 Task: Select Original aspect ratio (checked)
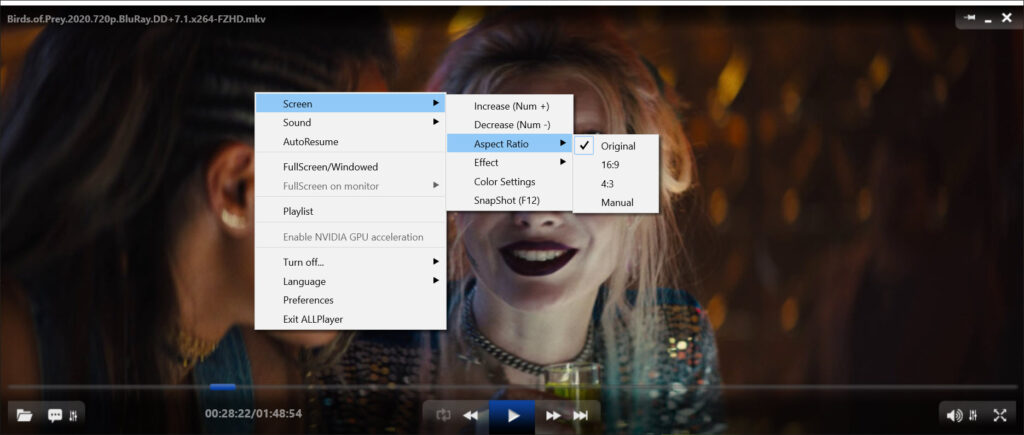click(616, 146)
